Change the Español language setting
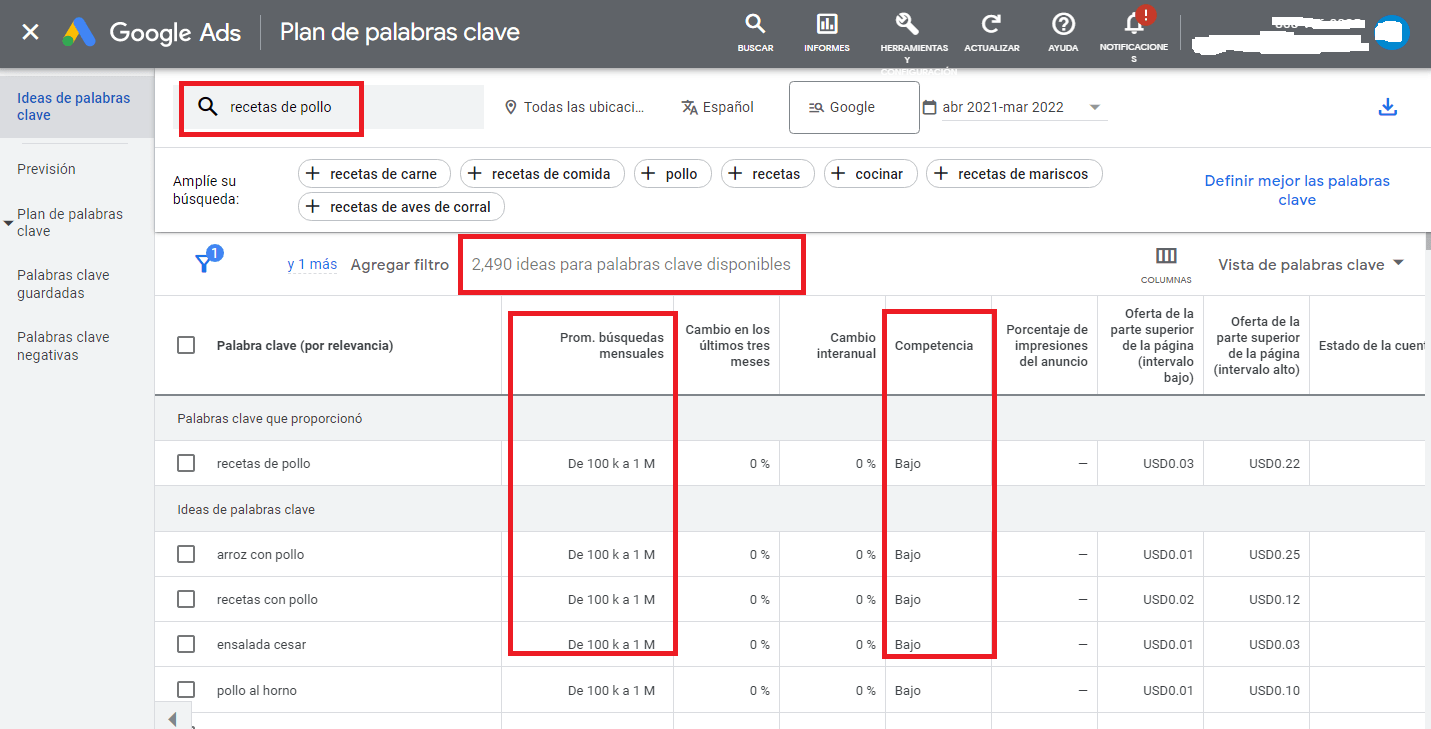This screenshot has width=1431, height=729. coord(717,107)
